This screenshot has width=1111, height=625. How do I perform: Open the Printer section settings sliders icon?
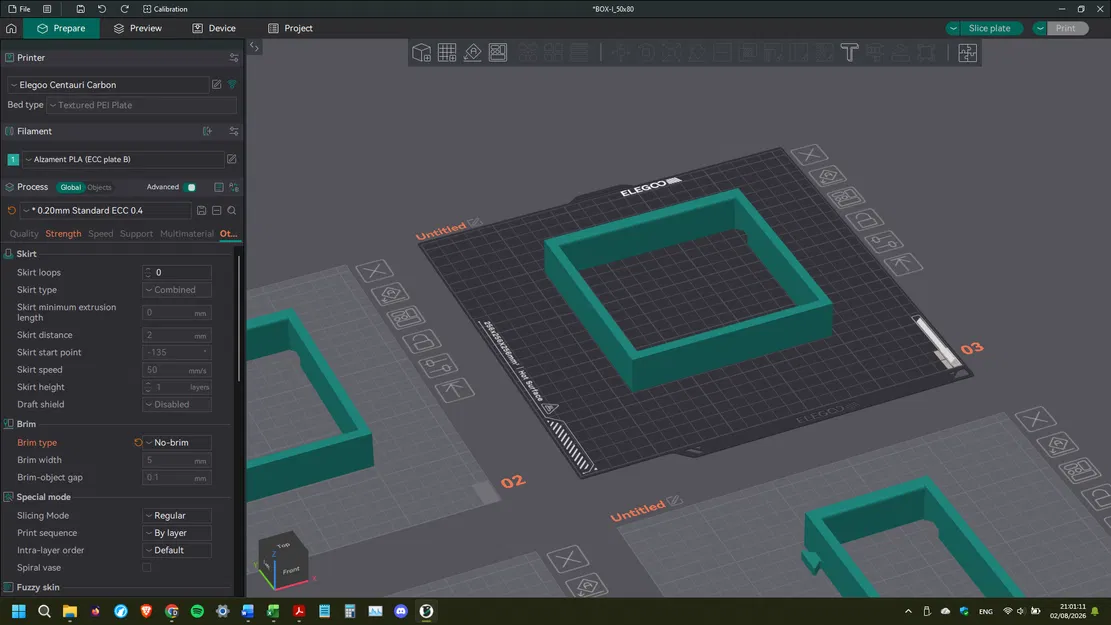coord(234,57)
